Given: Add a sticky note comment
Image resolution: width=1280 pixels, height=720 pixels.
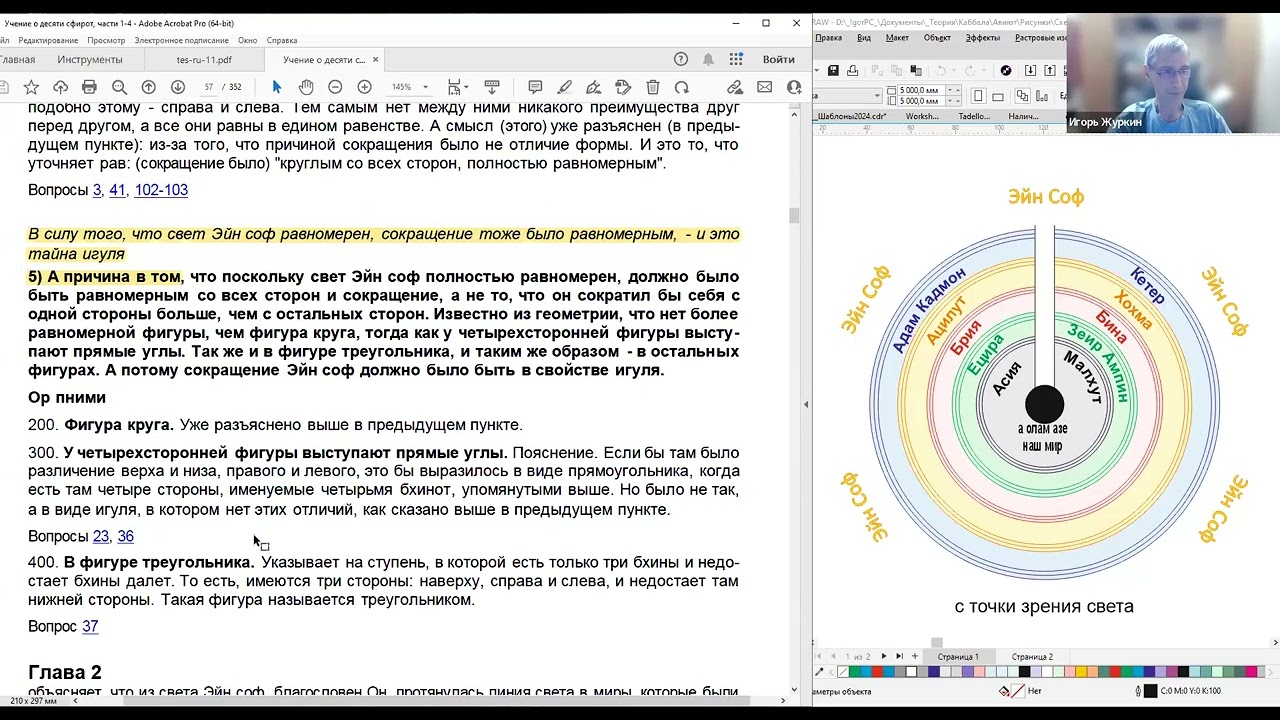Looking at the screenshot, I should point(535,87).
